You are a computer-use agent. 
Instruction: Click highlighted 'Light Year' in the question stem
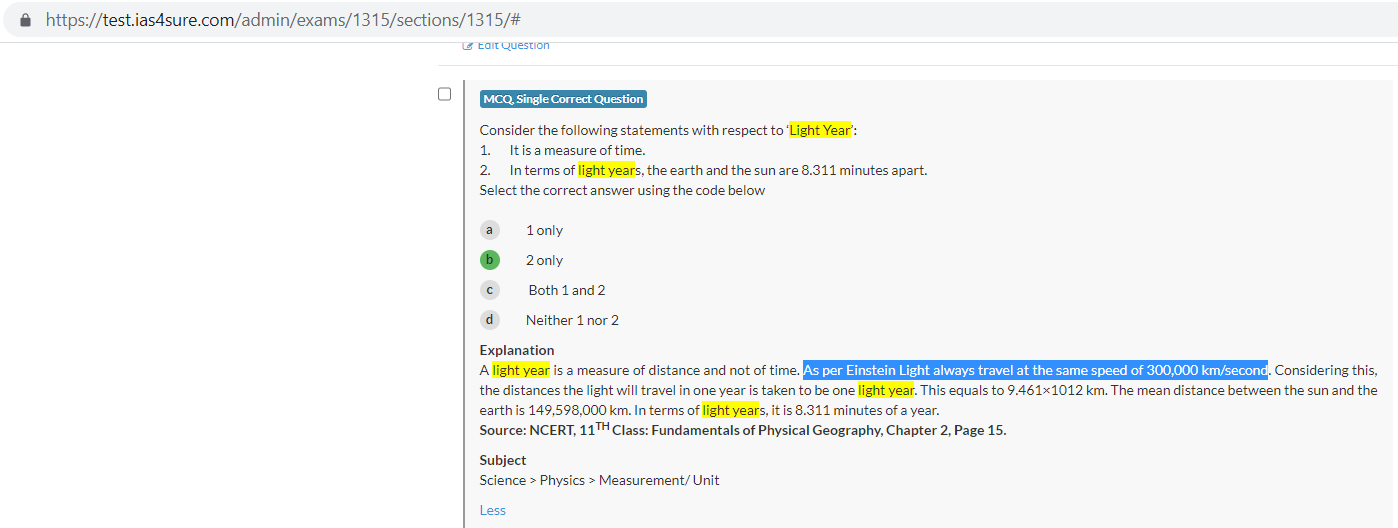[820, 130]
